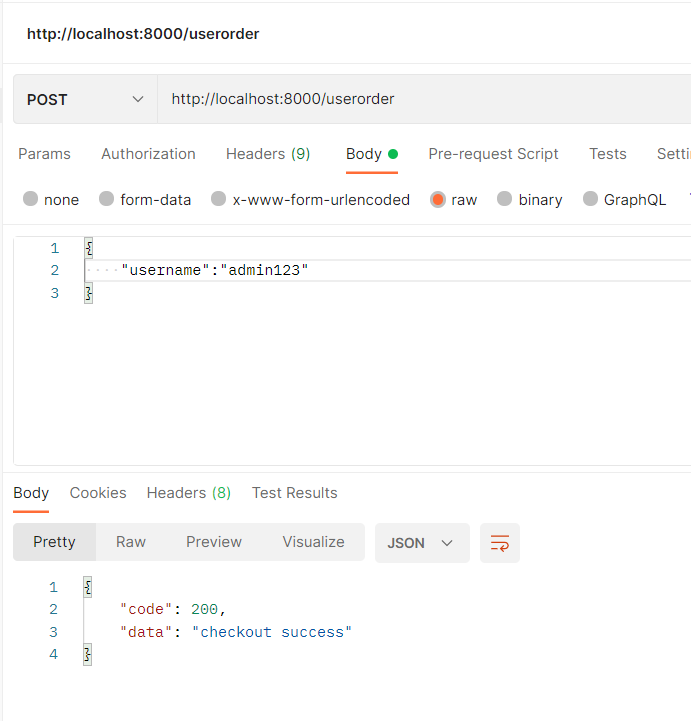
Task: Show the Preview response view
Action: (214, 542)
